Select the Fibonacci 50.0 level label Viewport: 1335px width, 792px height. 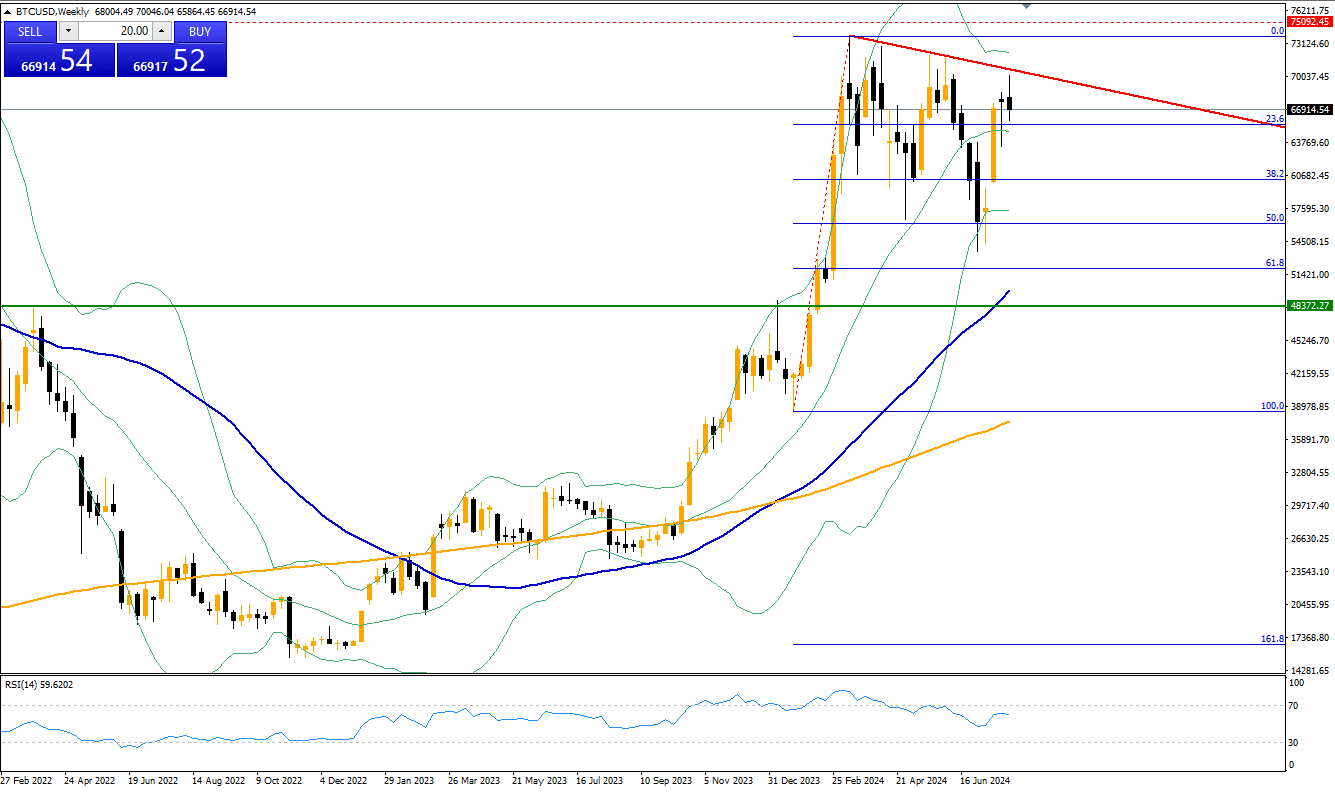click(1274, 217)
